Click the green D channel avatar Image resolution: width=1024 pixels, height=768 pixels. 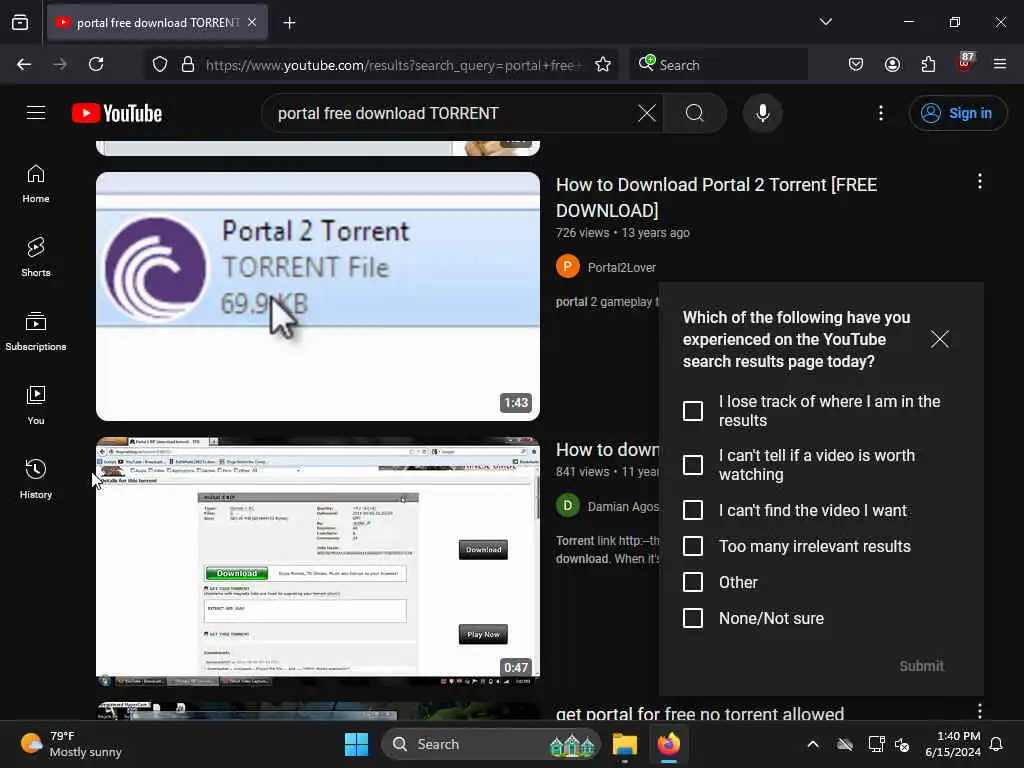pyautogui.click(x=568, y=505)
